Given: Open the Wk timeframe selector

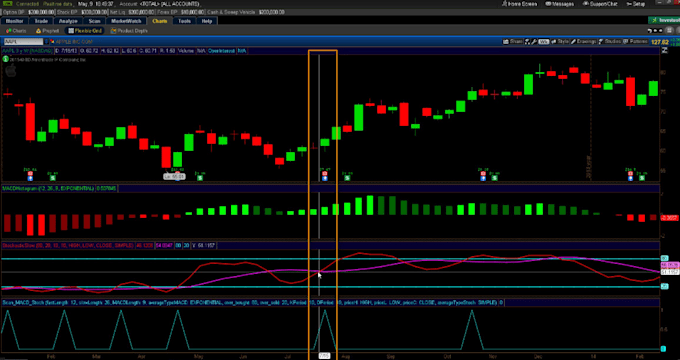Looking at the screenshot, I should pos(543,42).
